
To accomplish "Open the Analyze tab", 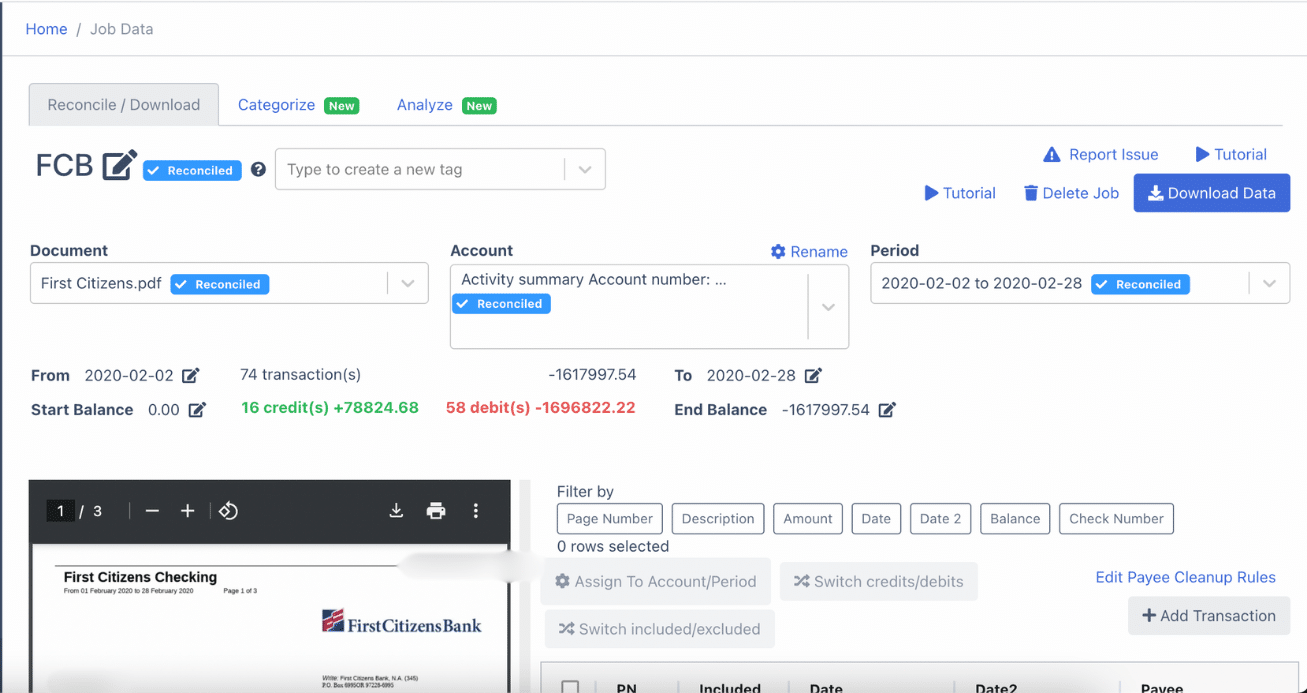I will tap(446, 105).
